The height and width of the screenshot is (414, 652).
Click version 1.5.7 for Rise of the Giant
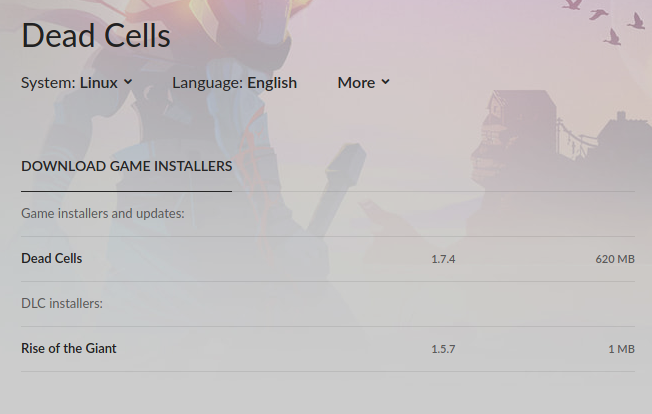[x=443, y=349]
